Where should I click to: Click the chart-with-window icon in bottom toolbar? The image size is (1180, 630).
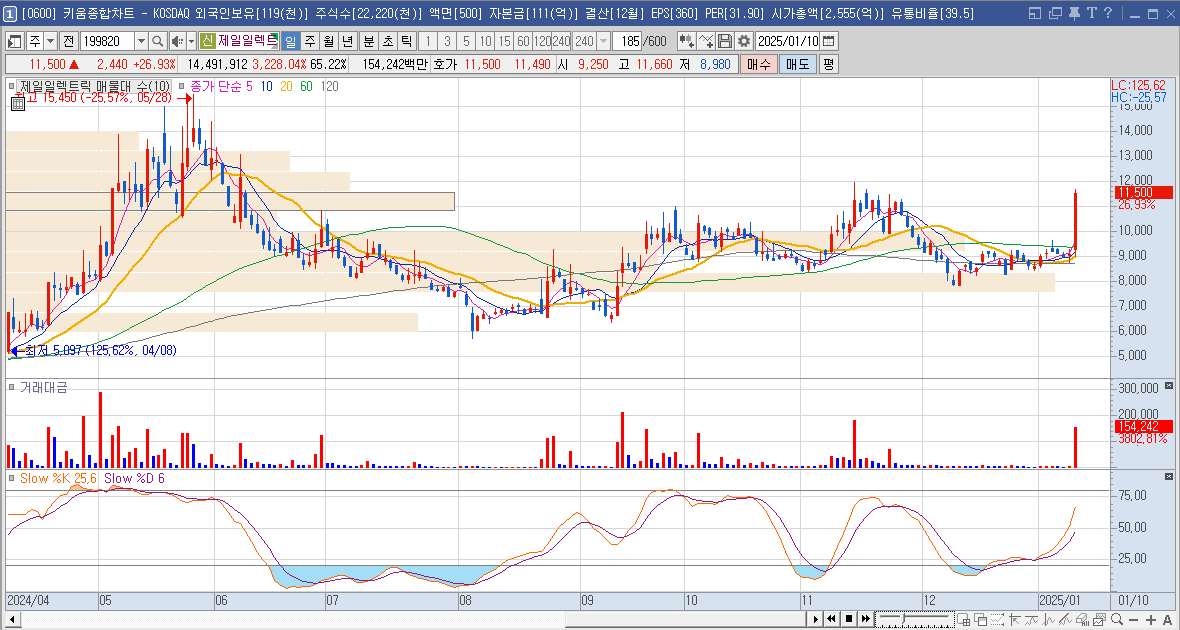click(1099, 619)
